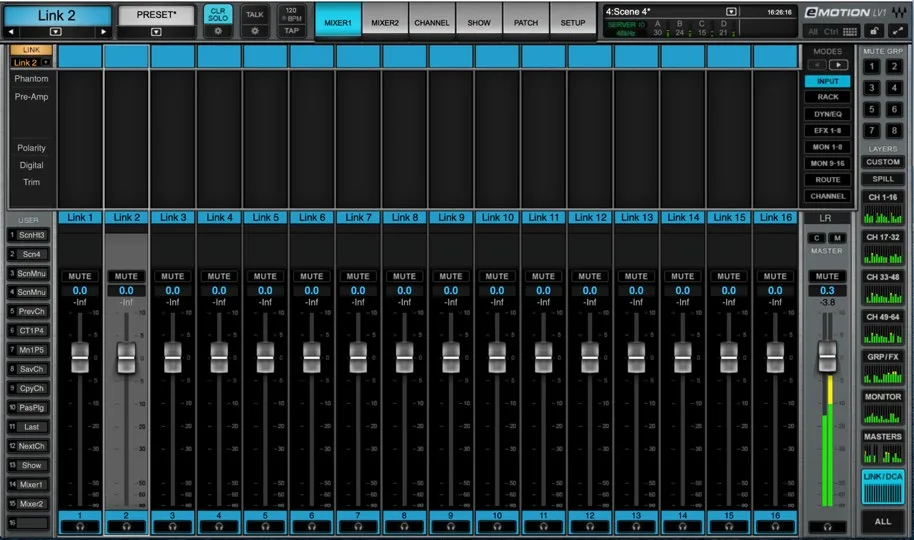Switch to the MIXER2 tab
Image resolution: width=914 pixels, height=540 pixels.
pos(385,23)
